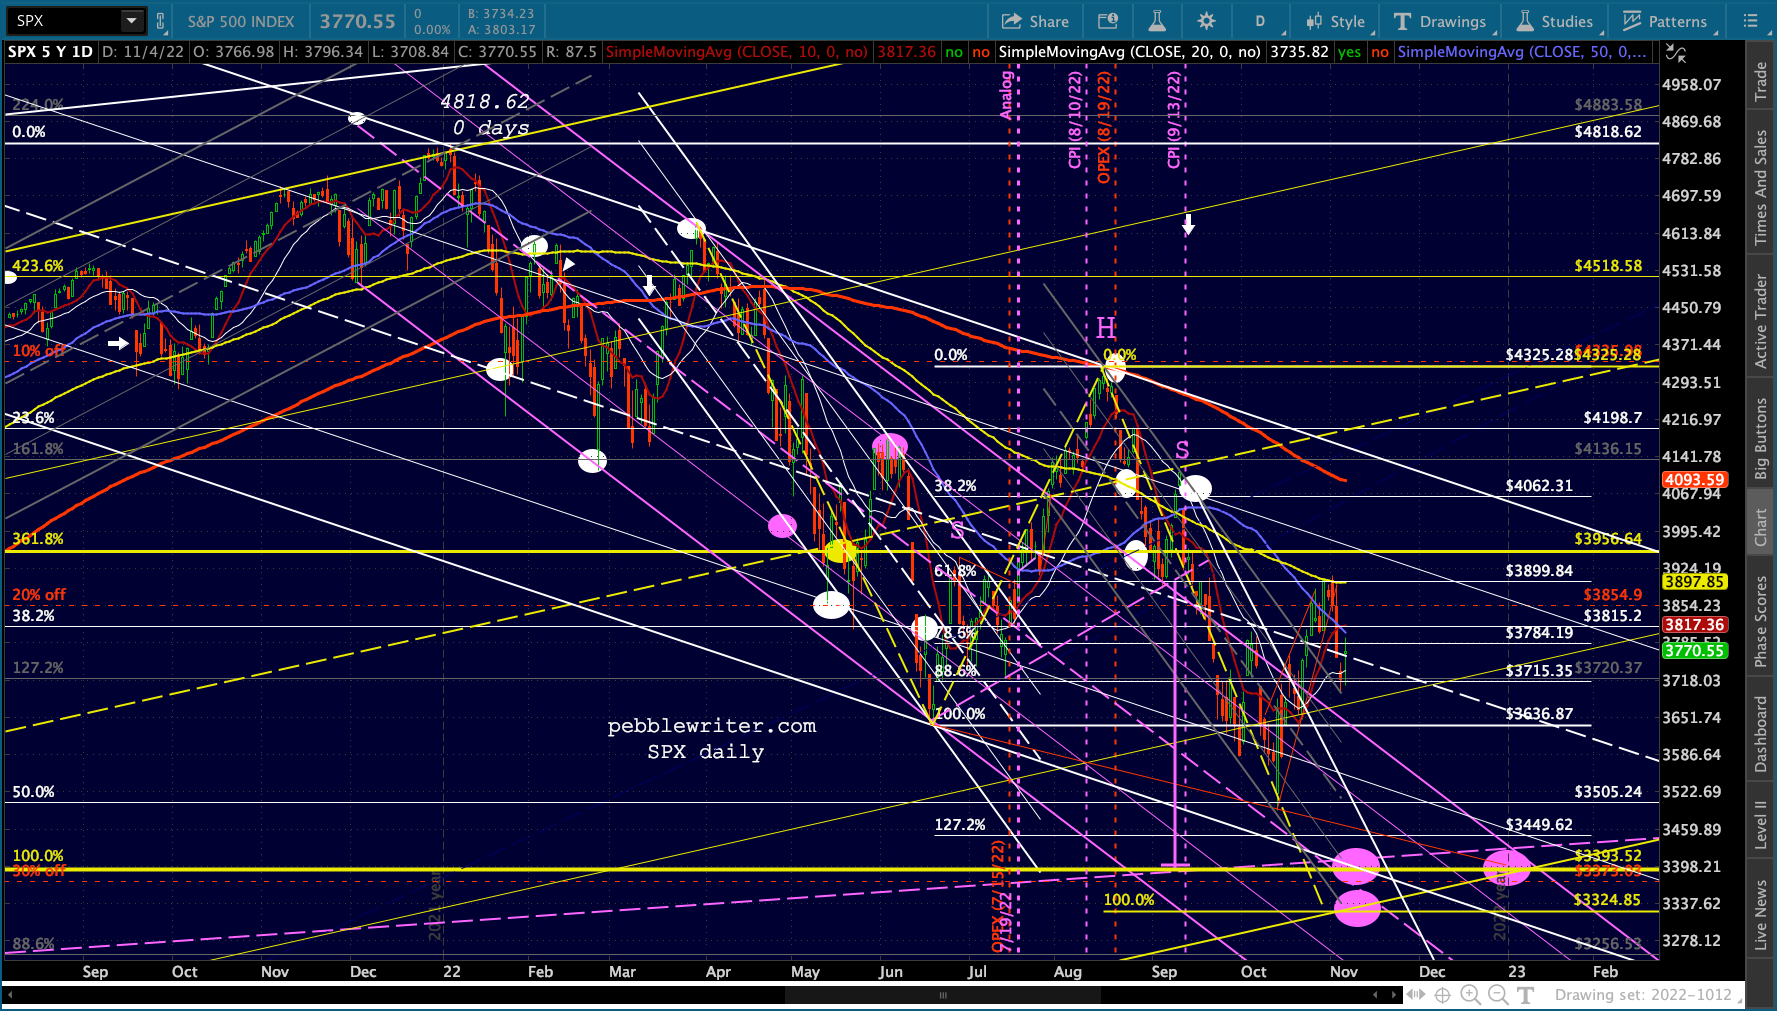The height and width of the screenshot is (1011, 1777).
Task: Click the SimpleMovingAvg (CLOSE, 20, 0, no) label
Action: (1129, 52)
